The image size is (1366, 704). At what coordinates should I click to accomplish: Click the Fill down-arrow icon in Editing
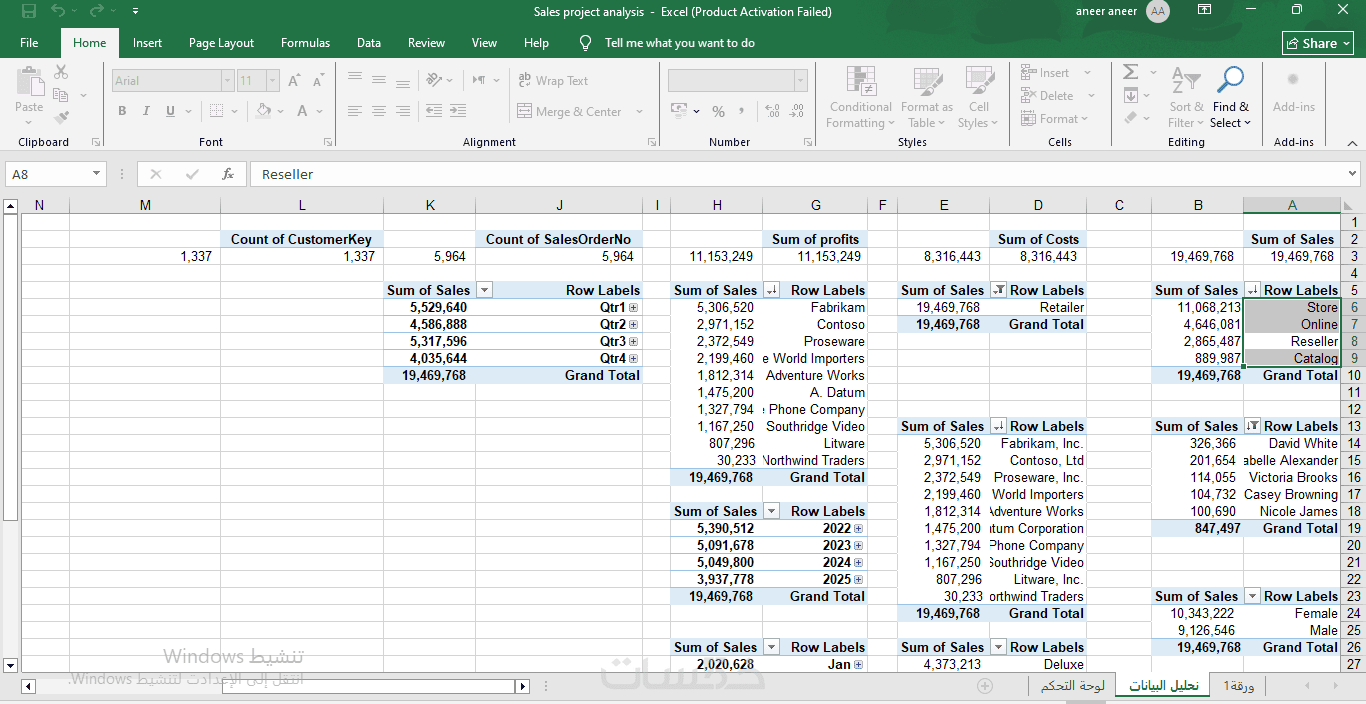click(1130, 96)
